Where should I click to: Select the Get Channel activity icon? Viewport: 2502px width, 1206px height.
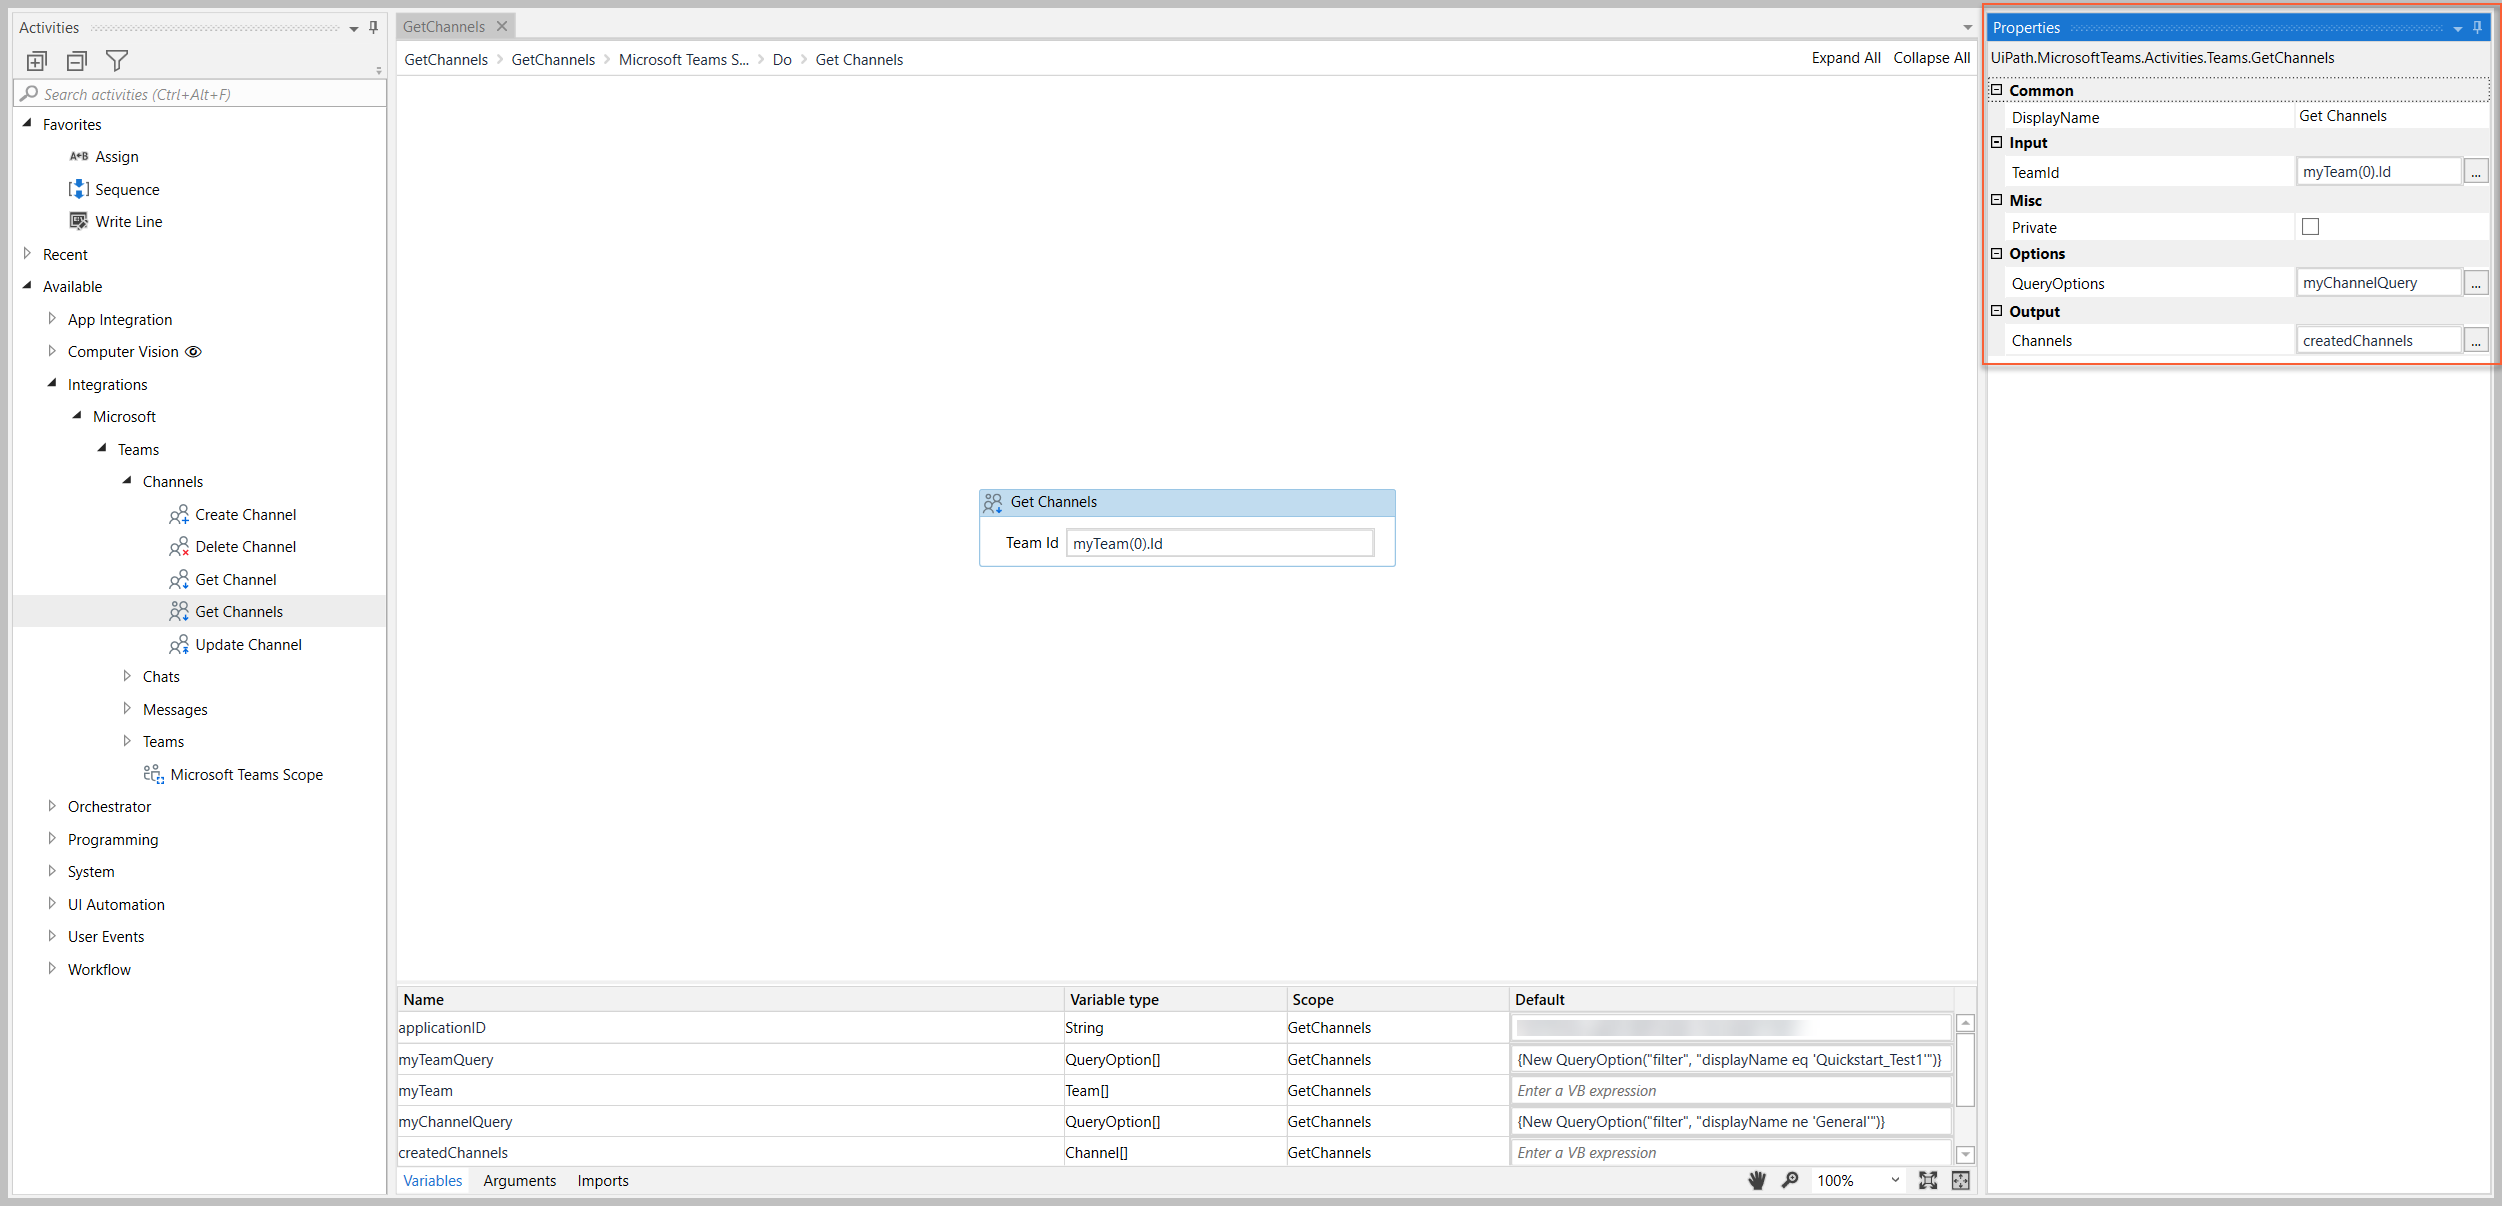(x=179, y=580)
